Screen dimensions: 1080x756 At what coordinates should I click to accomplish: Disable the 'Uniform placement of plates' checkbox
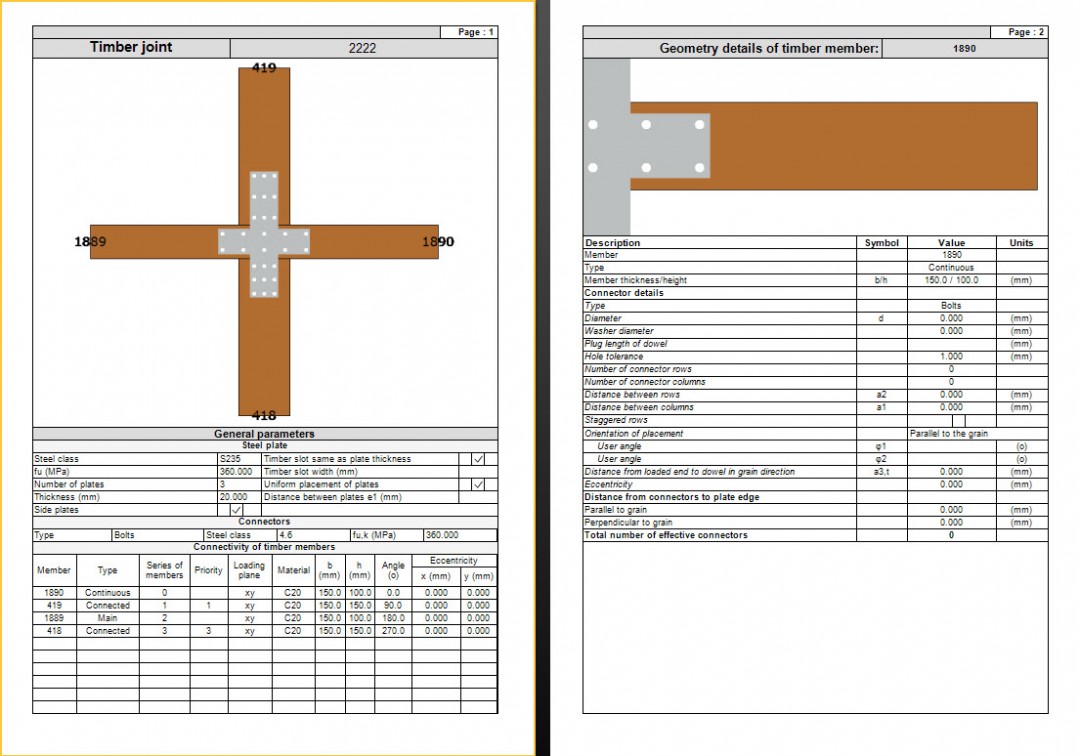pos(478,484)
